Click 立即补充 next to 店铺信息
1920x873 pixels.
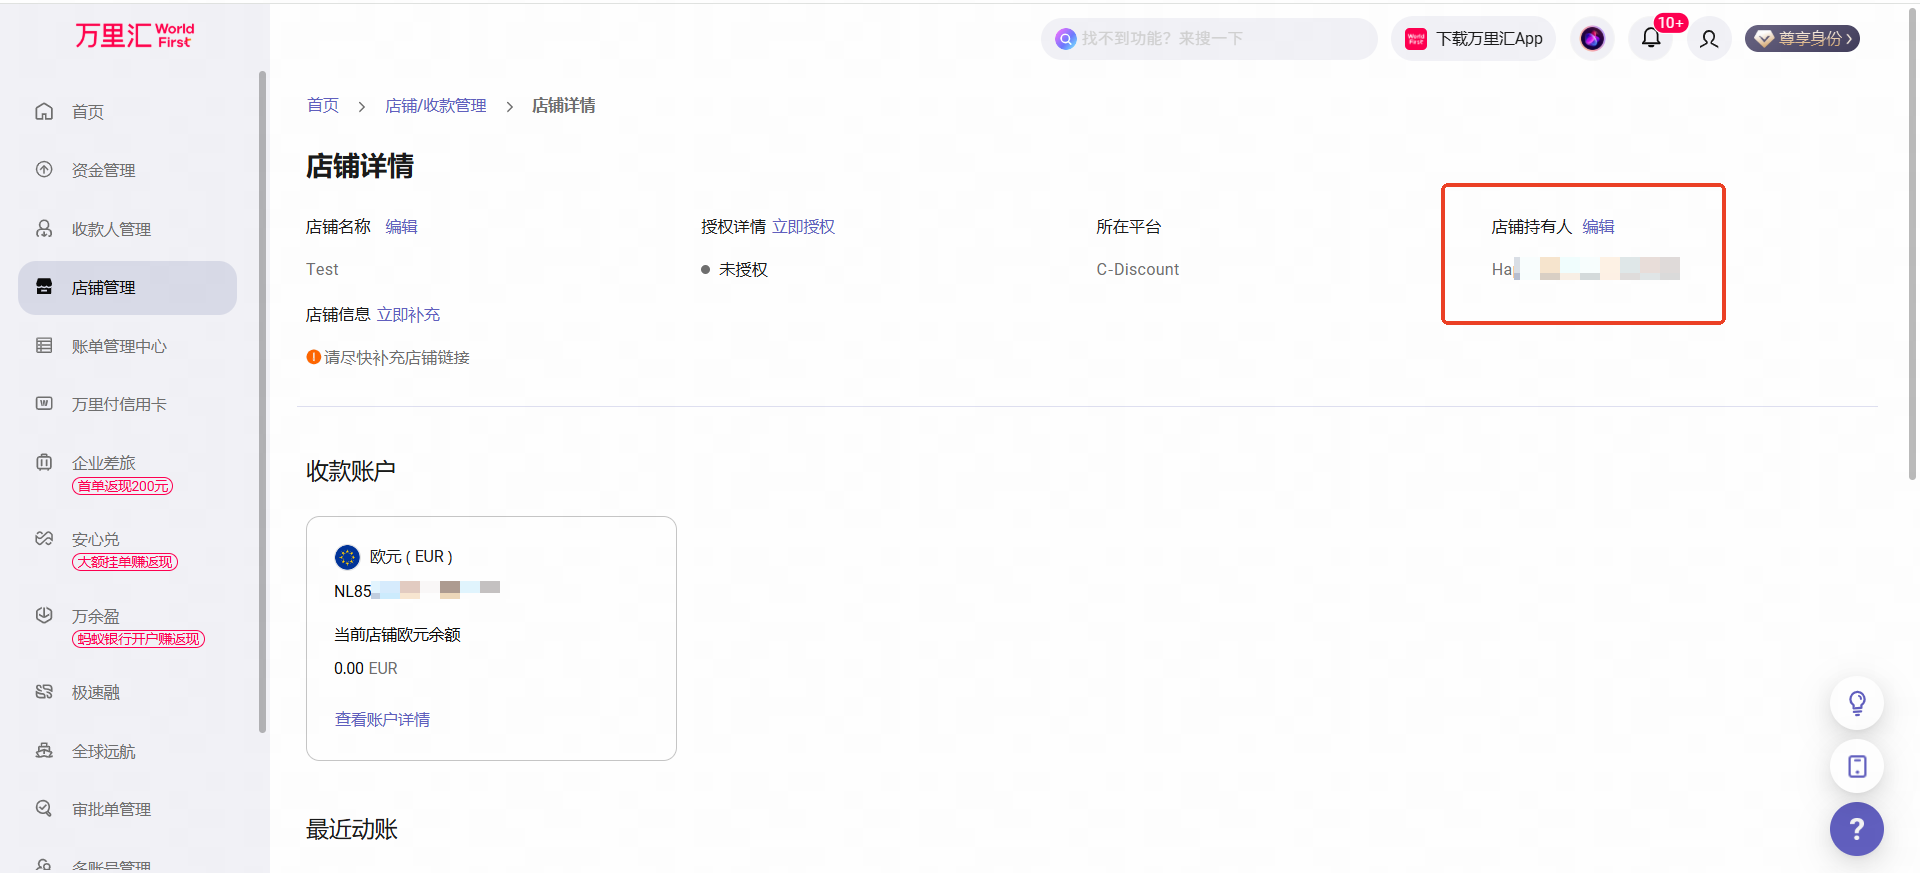[408, 315]
